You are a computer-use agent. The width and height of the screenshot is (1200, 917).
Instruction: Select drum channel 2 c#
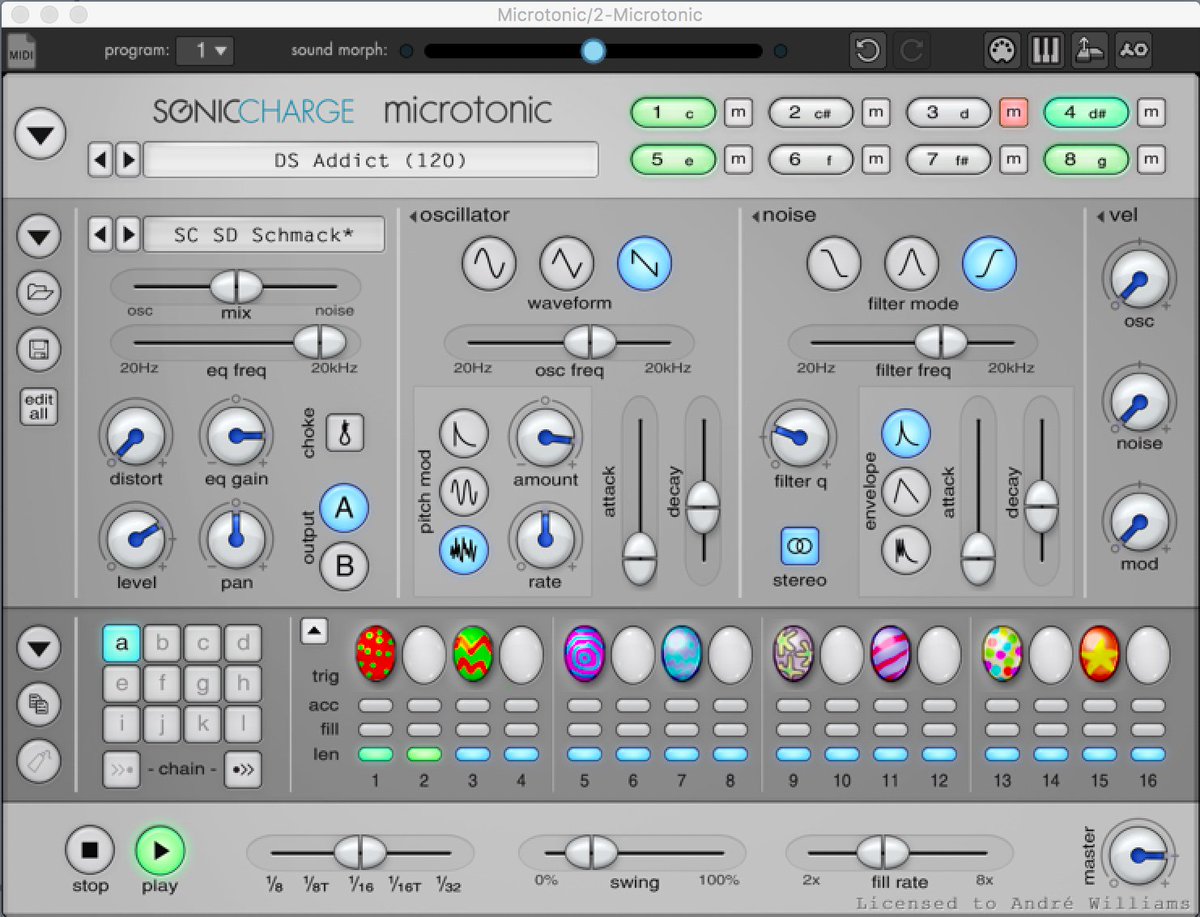pos(810,113)
